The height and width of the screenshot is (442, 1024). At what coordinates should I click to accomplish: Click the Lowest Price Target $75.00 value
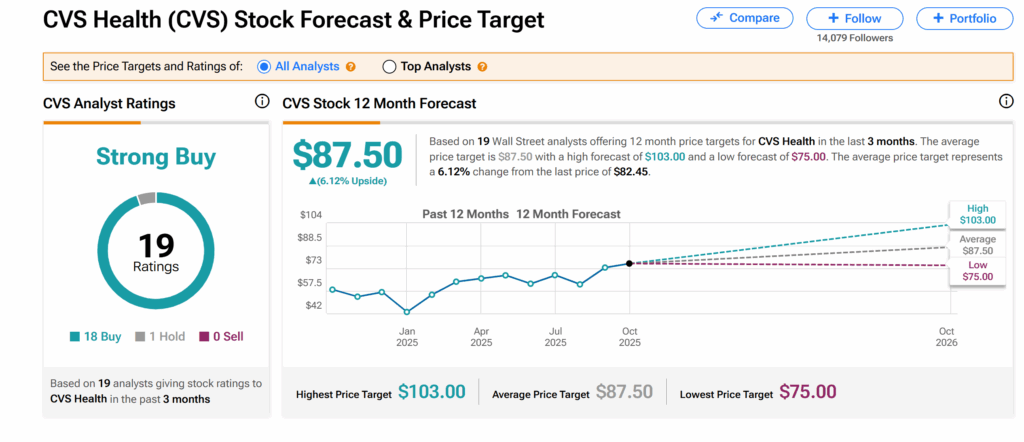pyautogui.click(x=807, y=393)
